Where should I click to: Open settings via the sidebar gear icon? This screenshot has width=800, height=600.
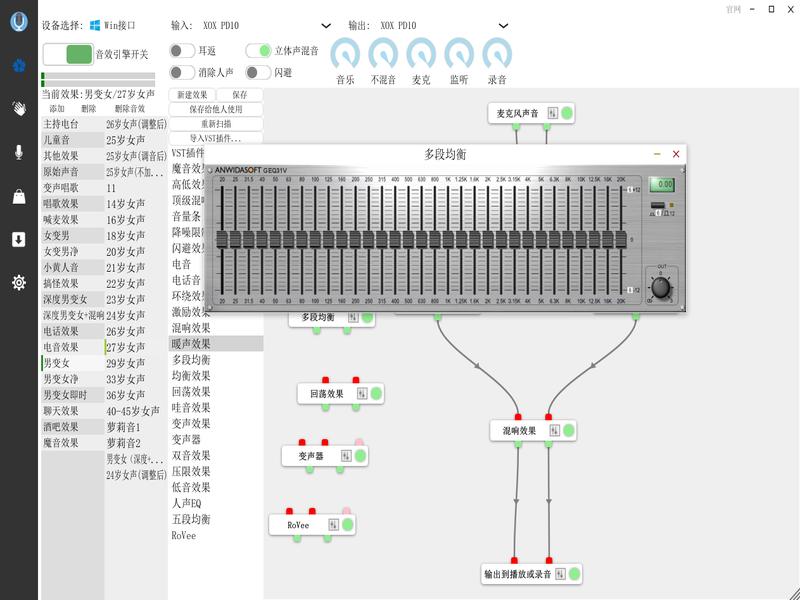tap(18, 283)
